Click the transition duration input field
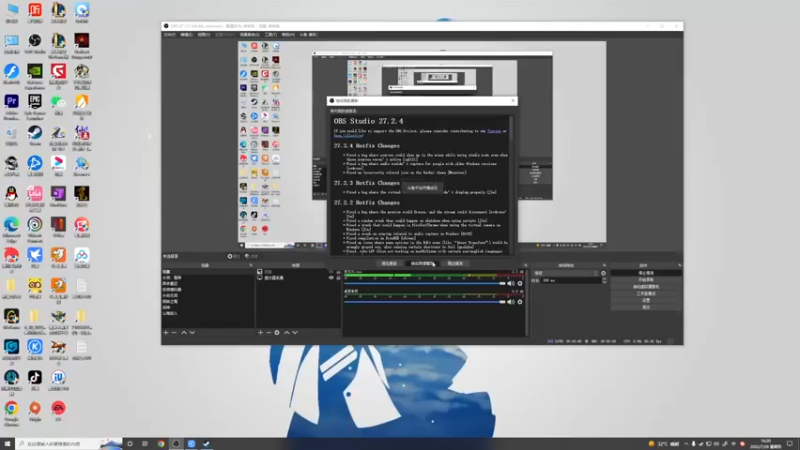This screenshot has height=450, width=800. click(x=570, y=281)
